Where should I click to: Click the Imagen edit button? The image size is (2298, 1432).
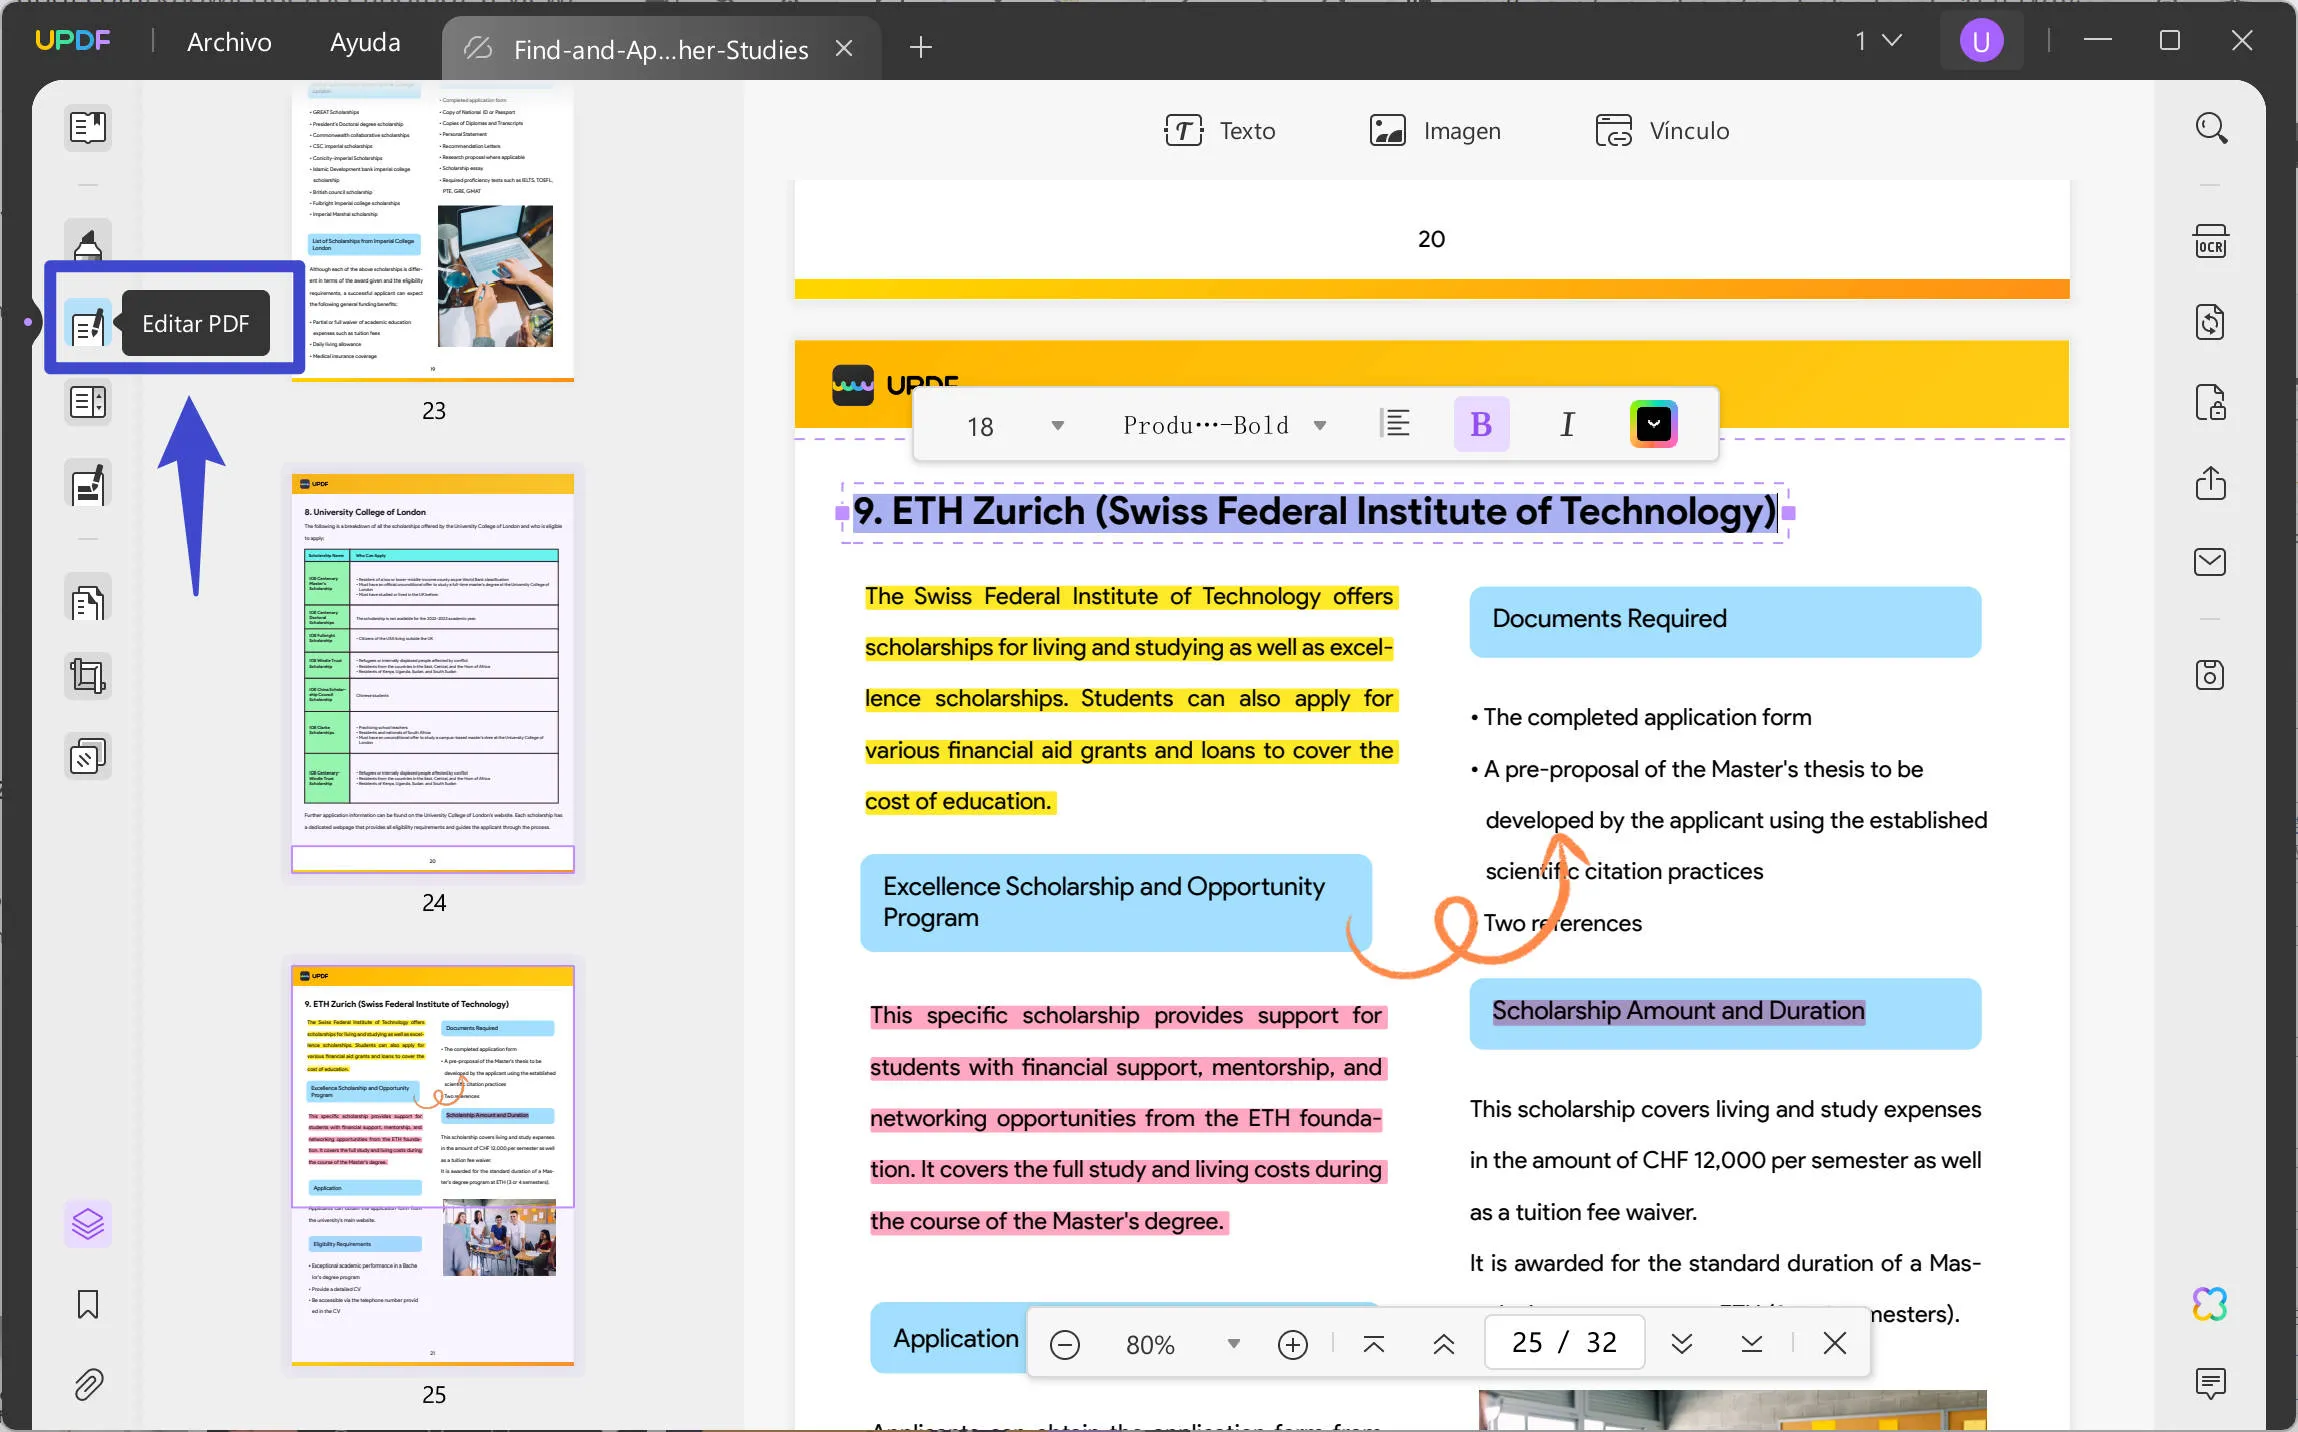1435,130
